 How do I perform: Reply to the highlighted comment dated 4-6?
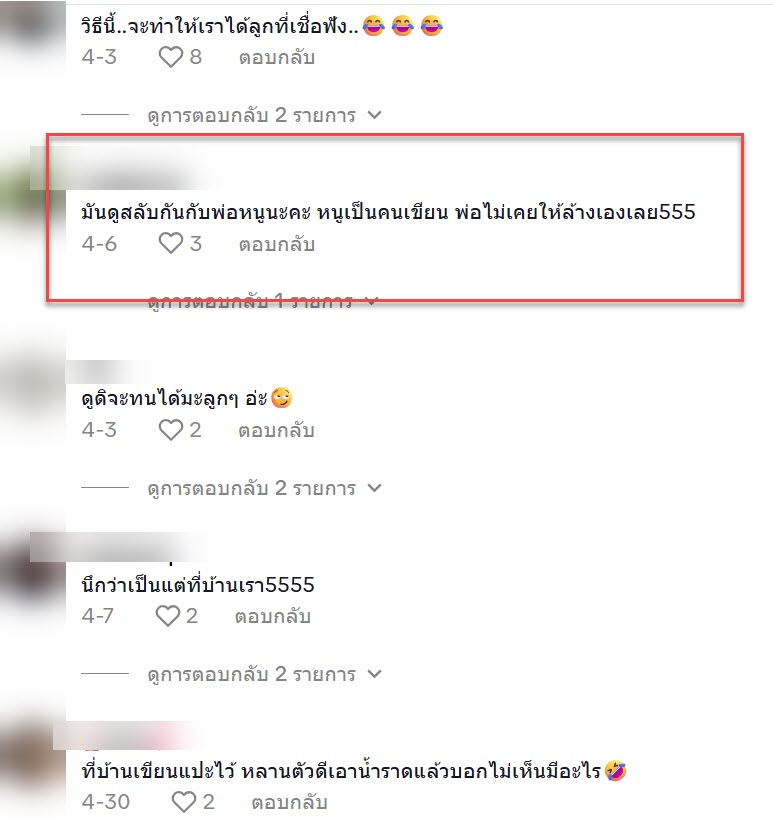277,244
